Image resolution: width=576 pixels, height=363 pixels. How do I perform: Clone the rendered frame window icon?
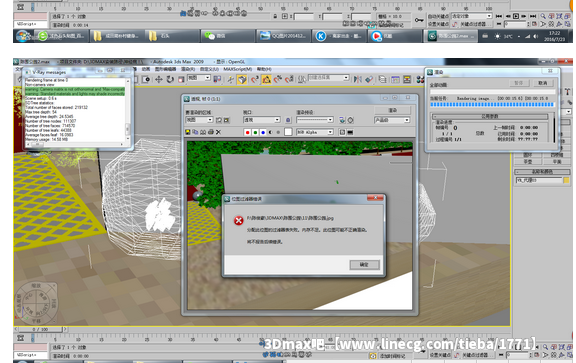click(x=203, y=132)
